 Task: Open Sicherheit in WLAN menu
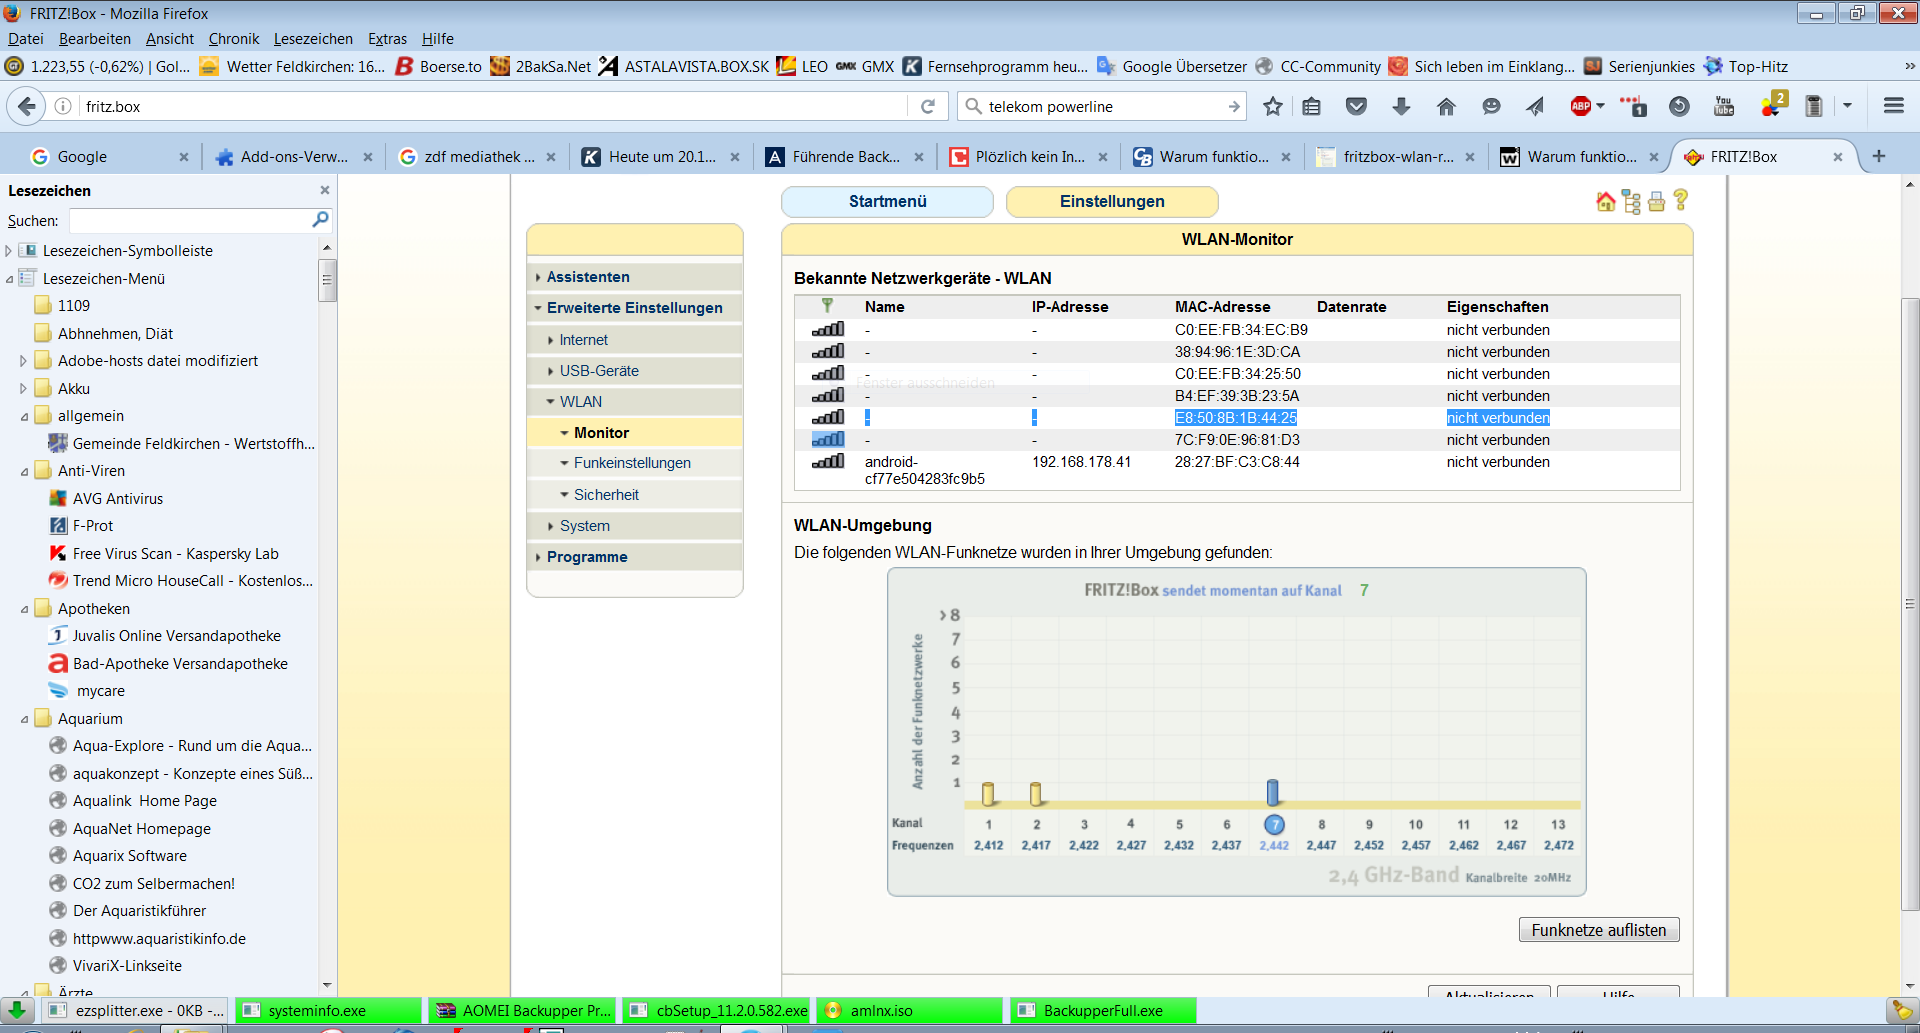(x=606, y=495)
